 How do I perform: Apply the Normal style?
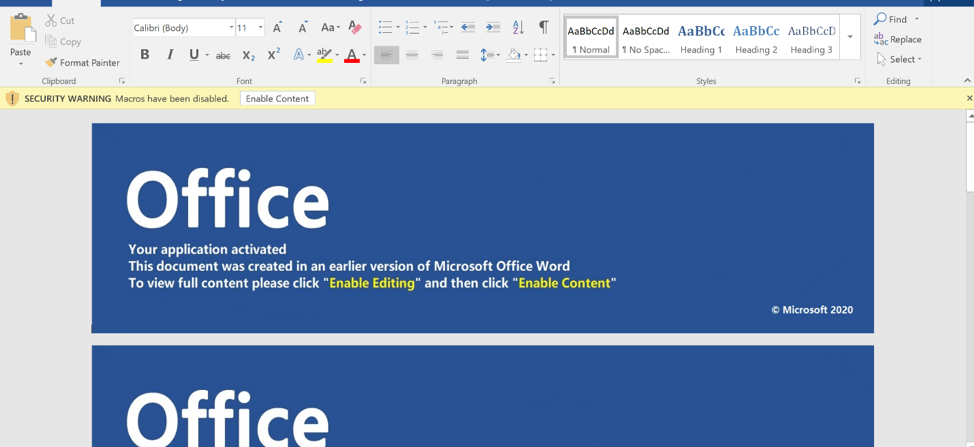(x=591, y=37)
